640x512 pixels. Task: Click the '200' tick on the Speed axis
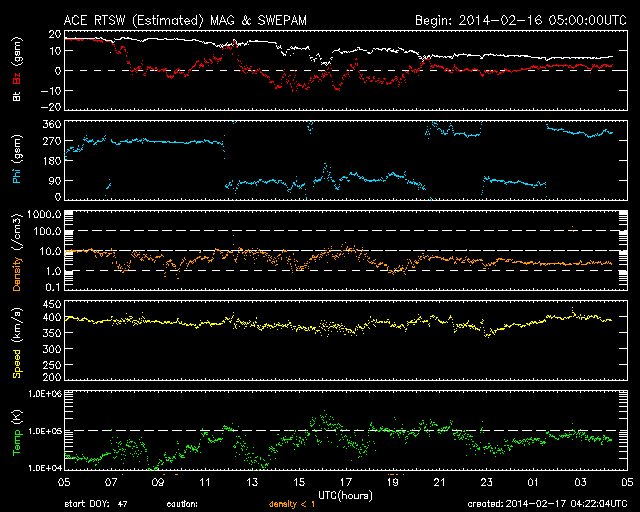pyautogui.click(x=52, y=377)
